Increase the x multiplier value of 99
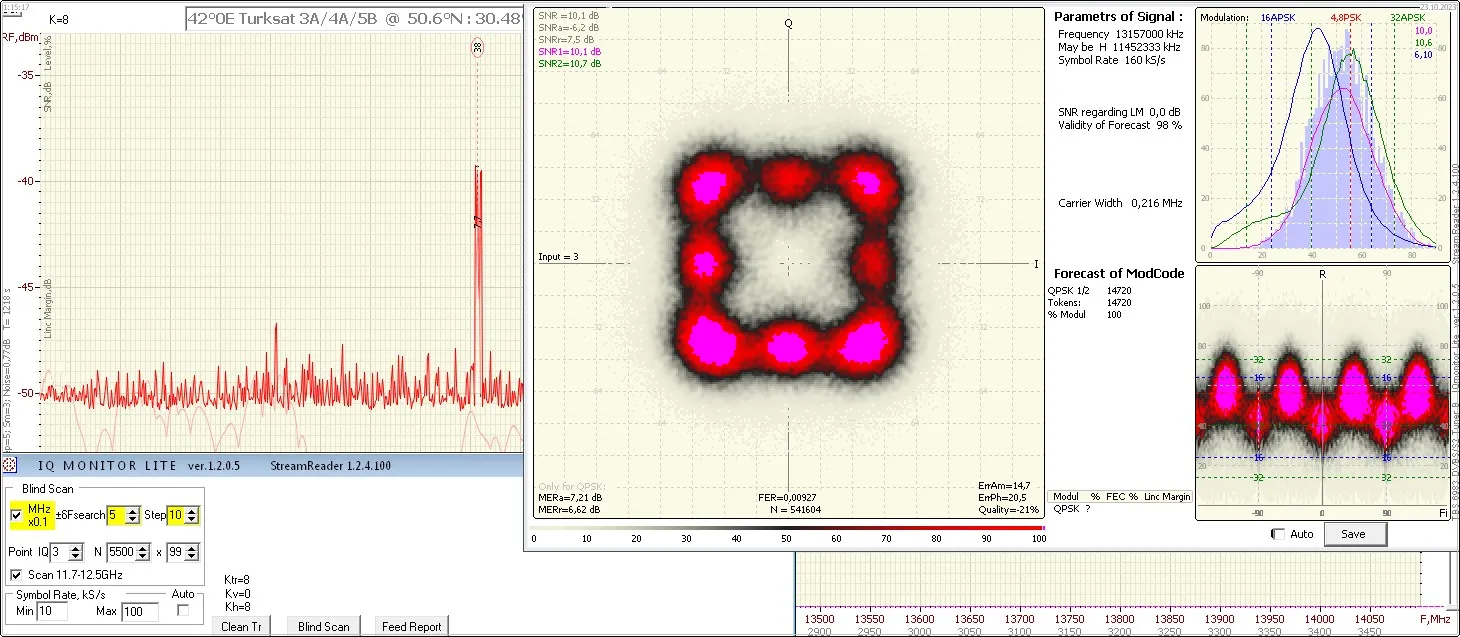 pos(192,548)
